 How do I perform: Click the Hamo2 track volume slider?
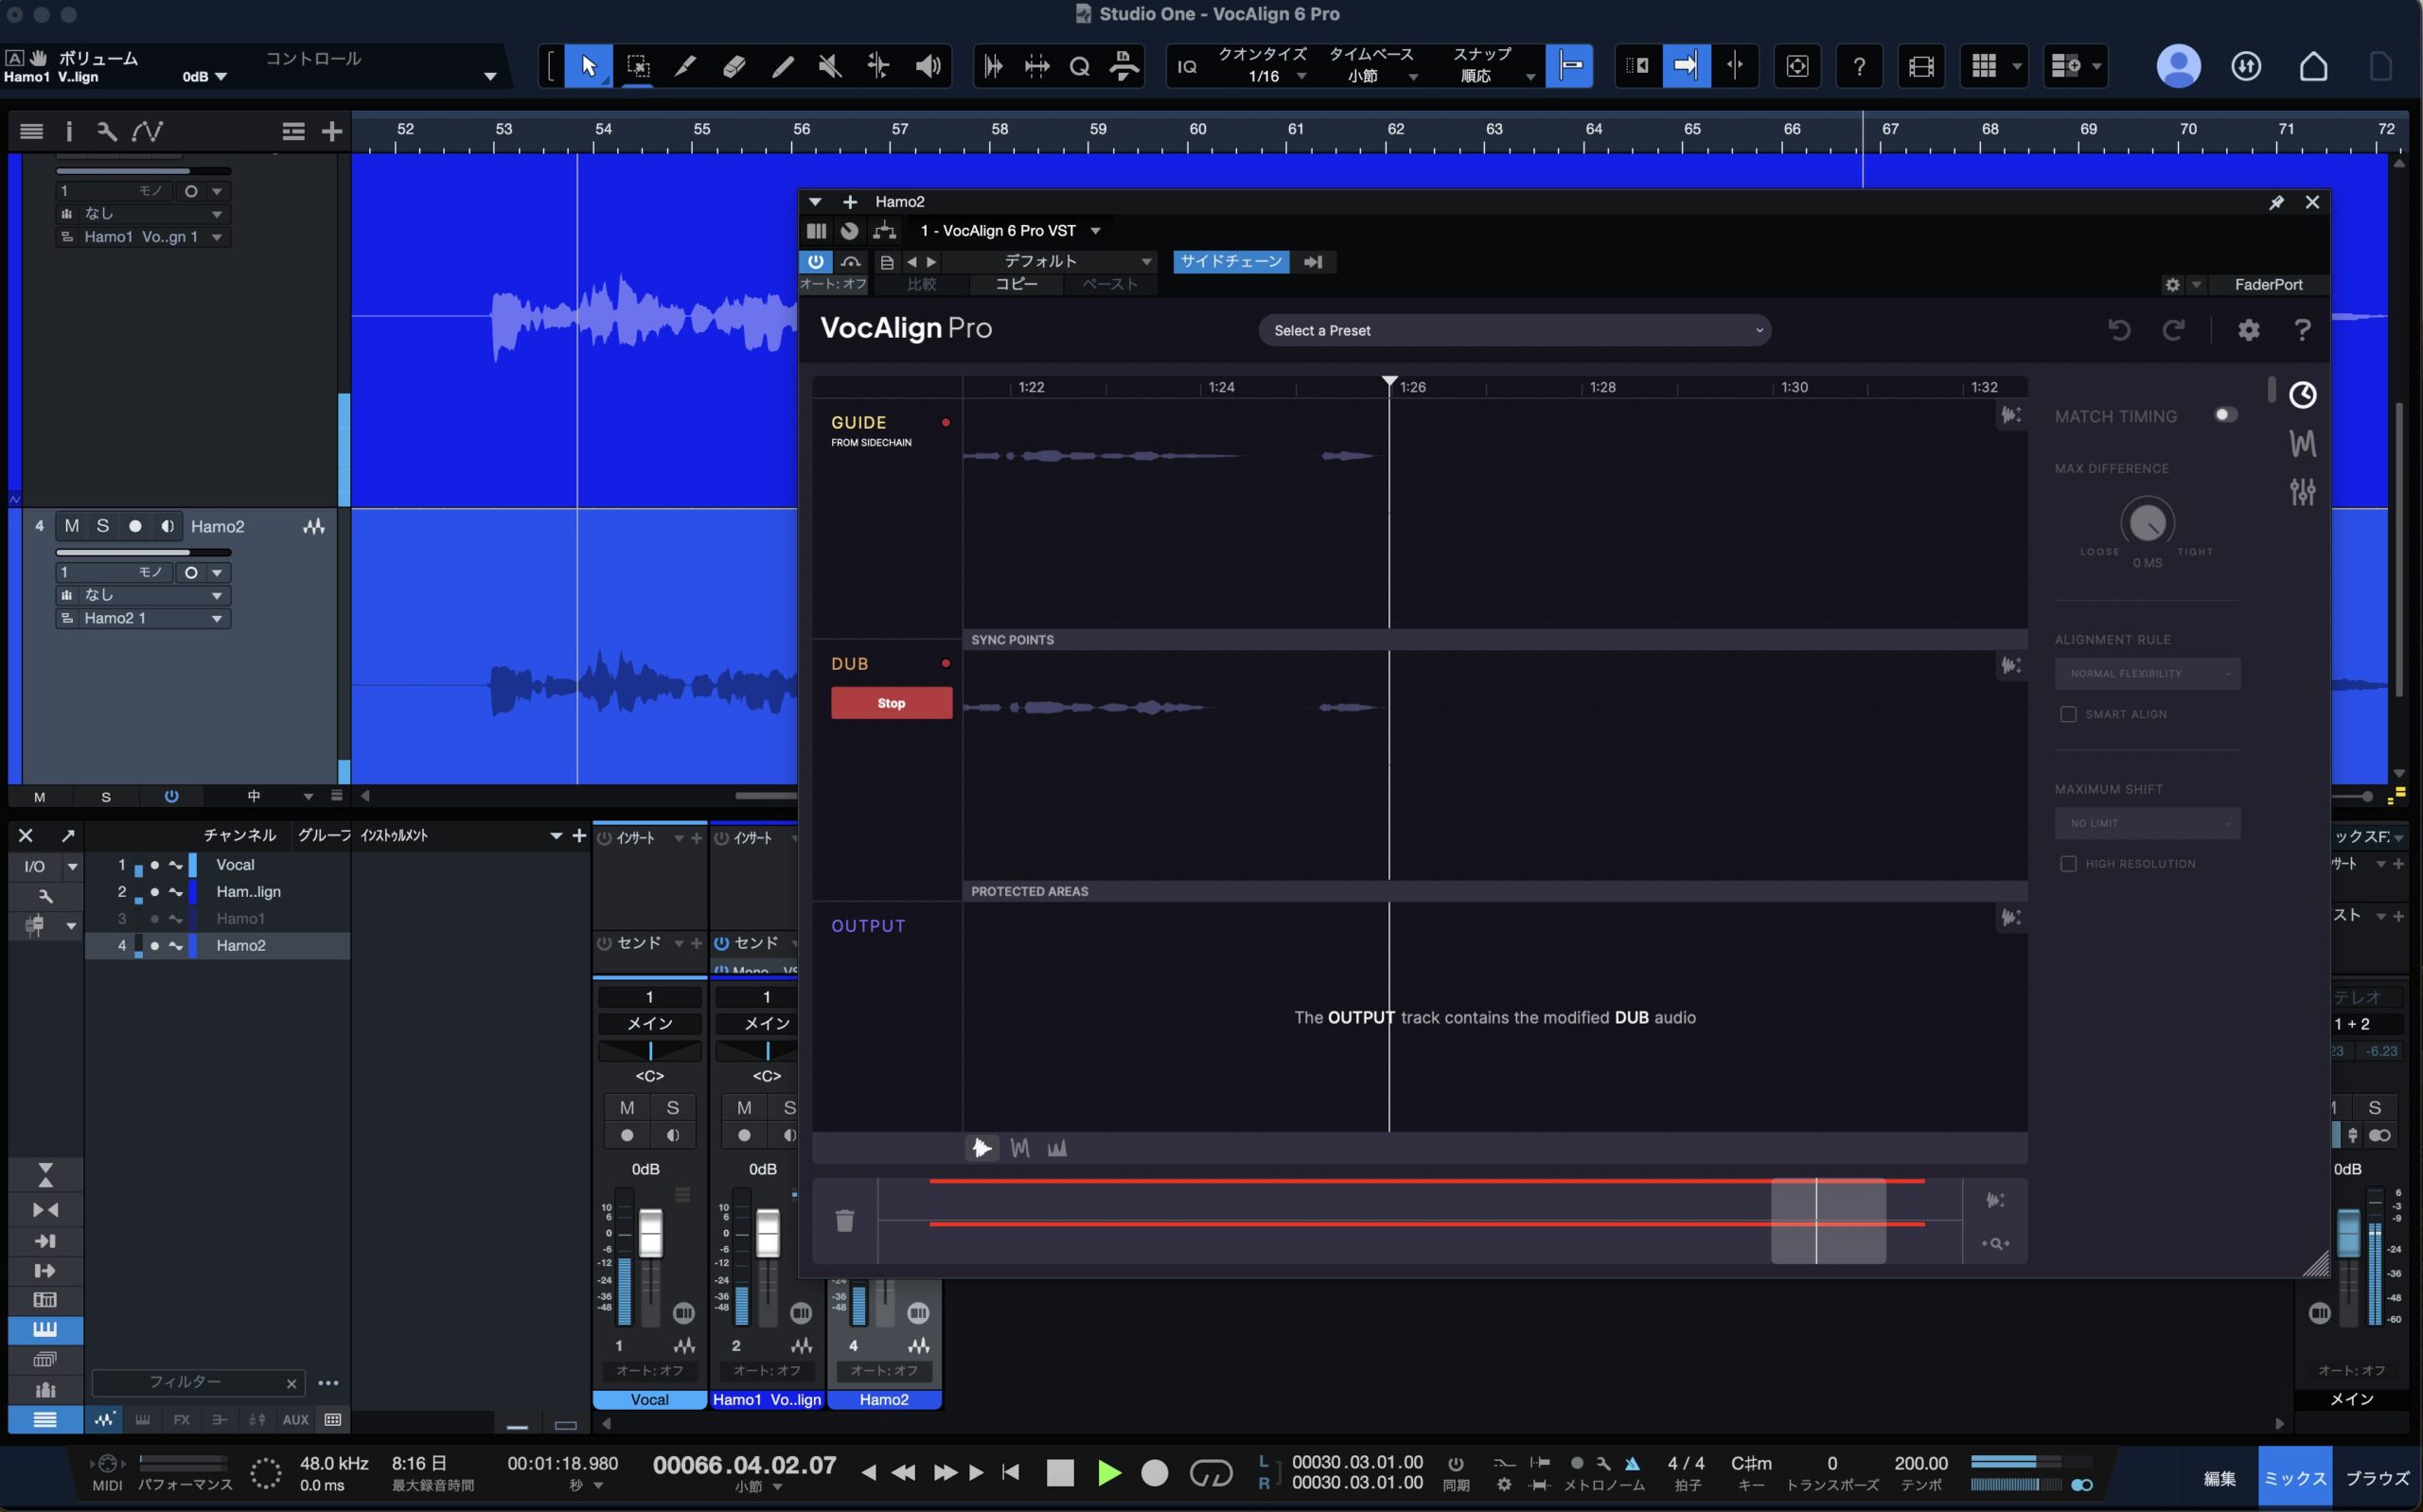(x=143, y=552)
